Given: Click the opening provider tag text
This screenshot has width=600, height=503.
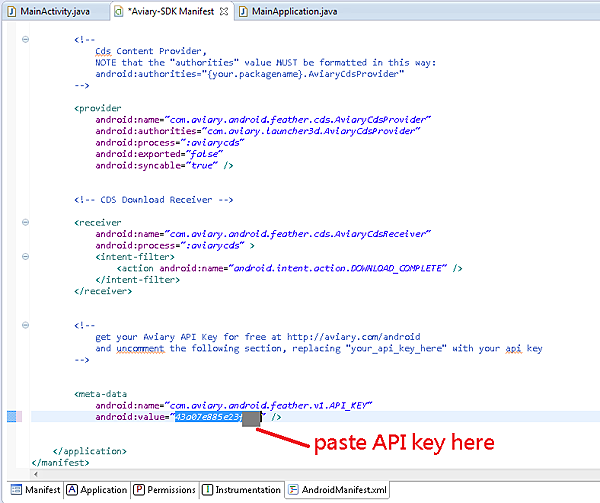Looking at the screenshot, I should click(98, 108).
